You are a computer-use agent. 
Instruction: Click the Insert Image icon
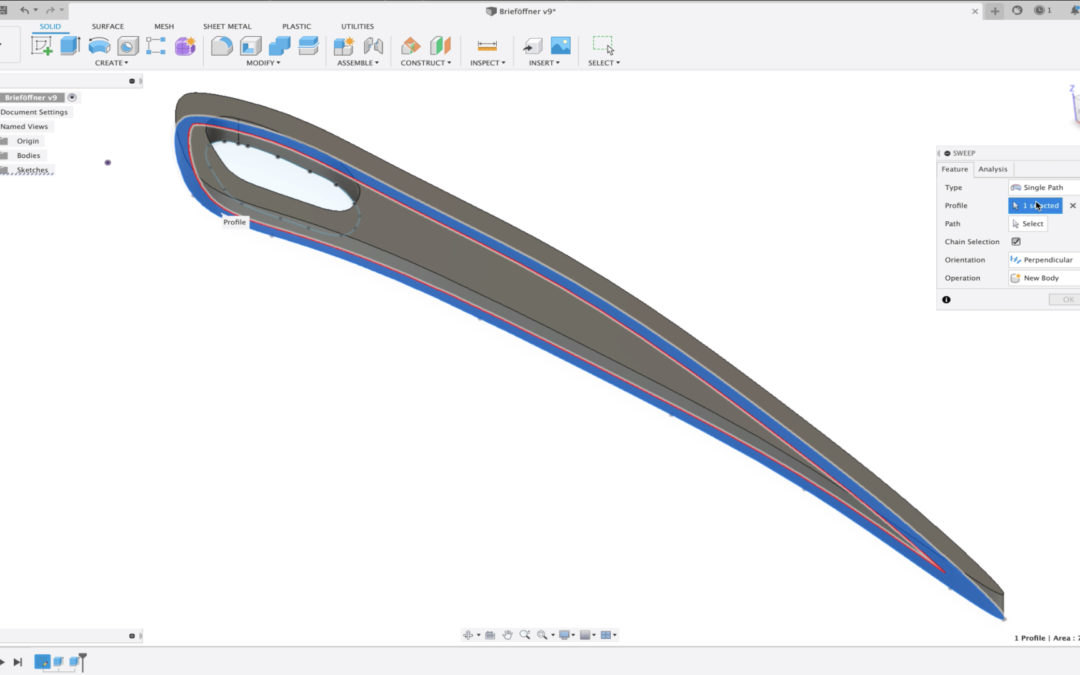click(x=560, y=46)
